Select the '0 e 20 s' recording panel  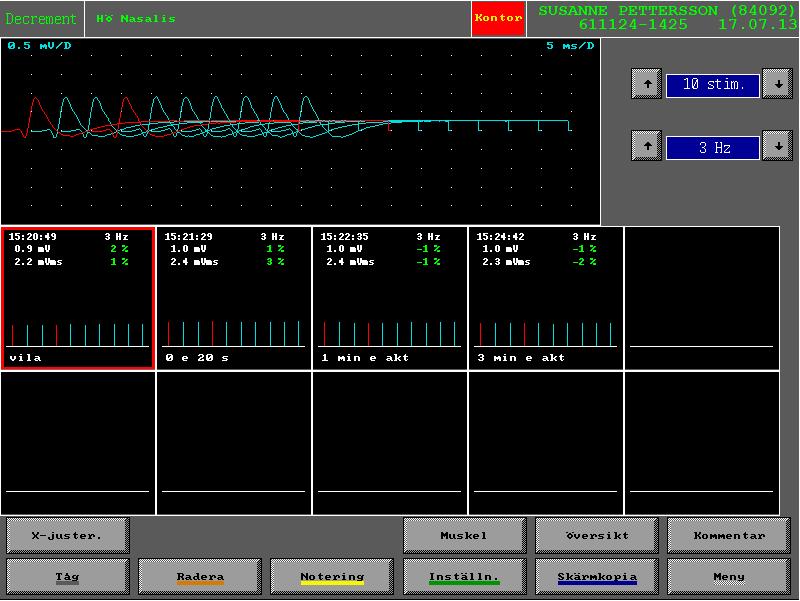234,298
